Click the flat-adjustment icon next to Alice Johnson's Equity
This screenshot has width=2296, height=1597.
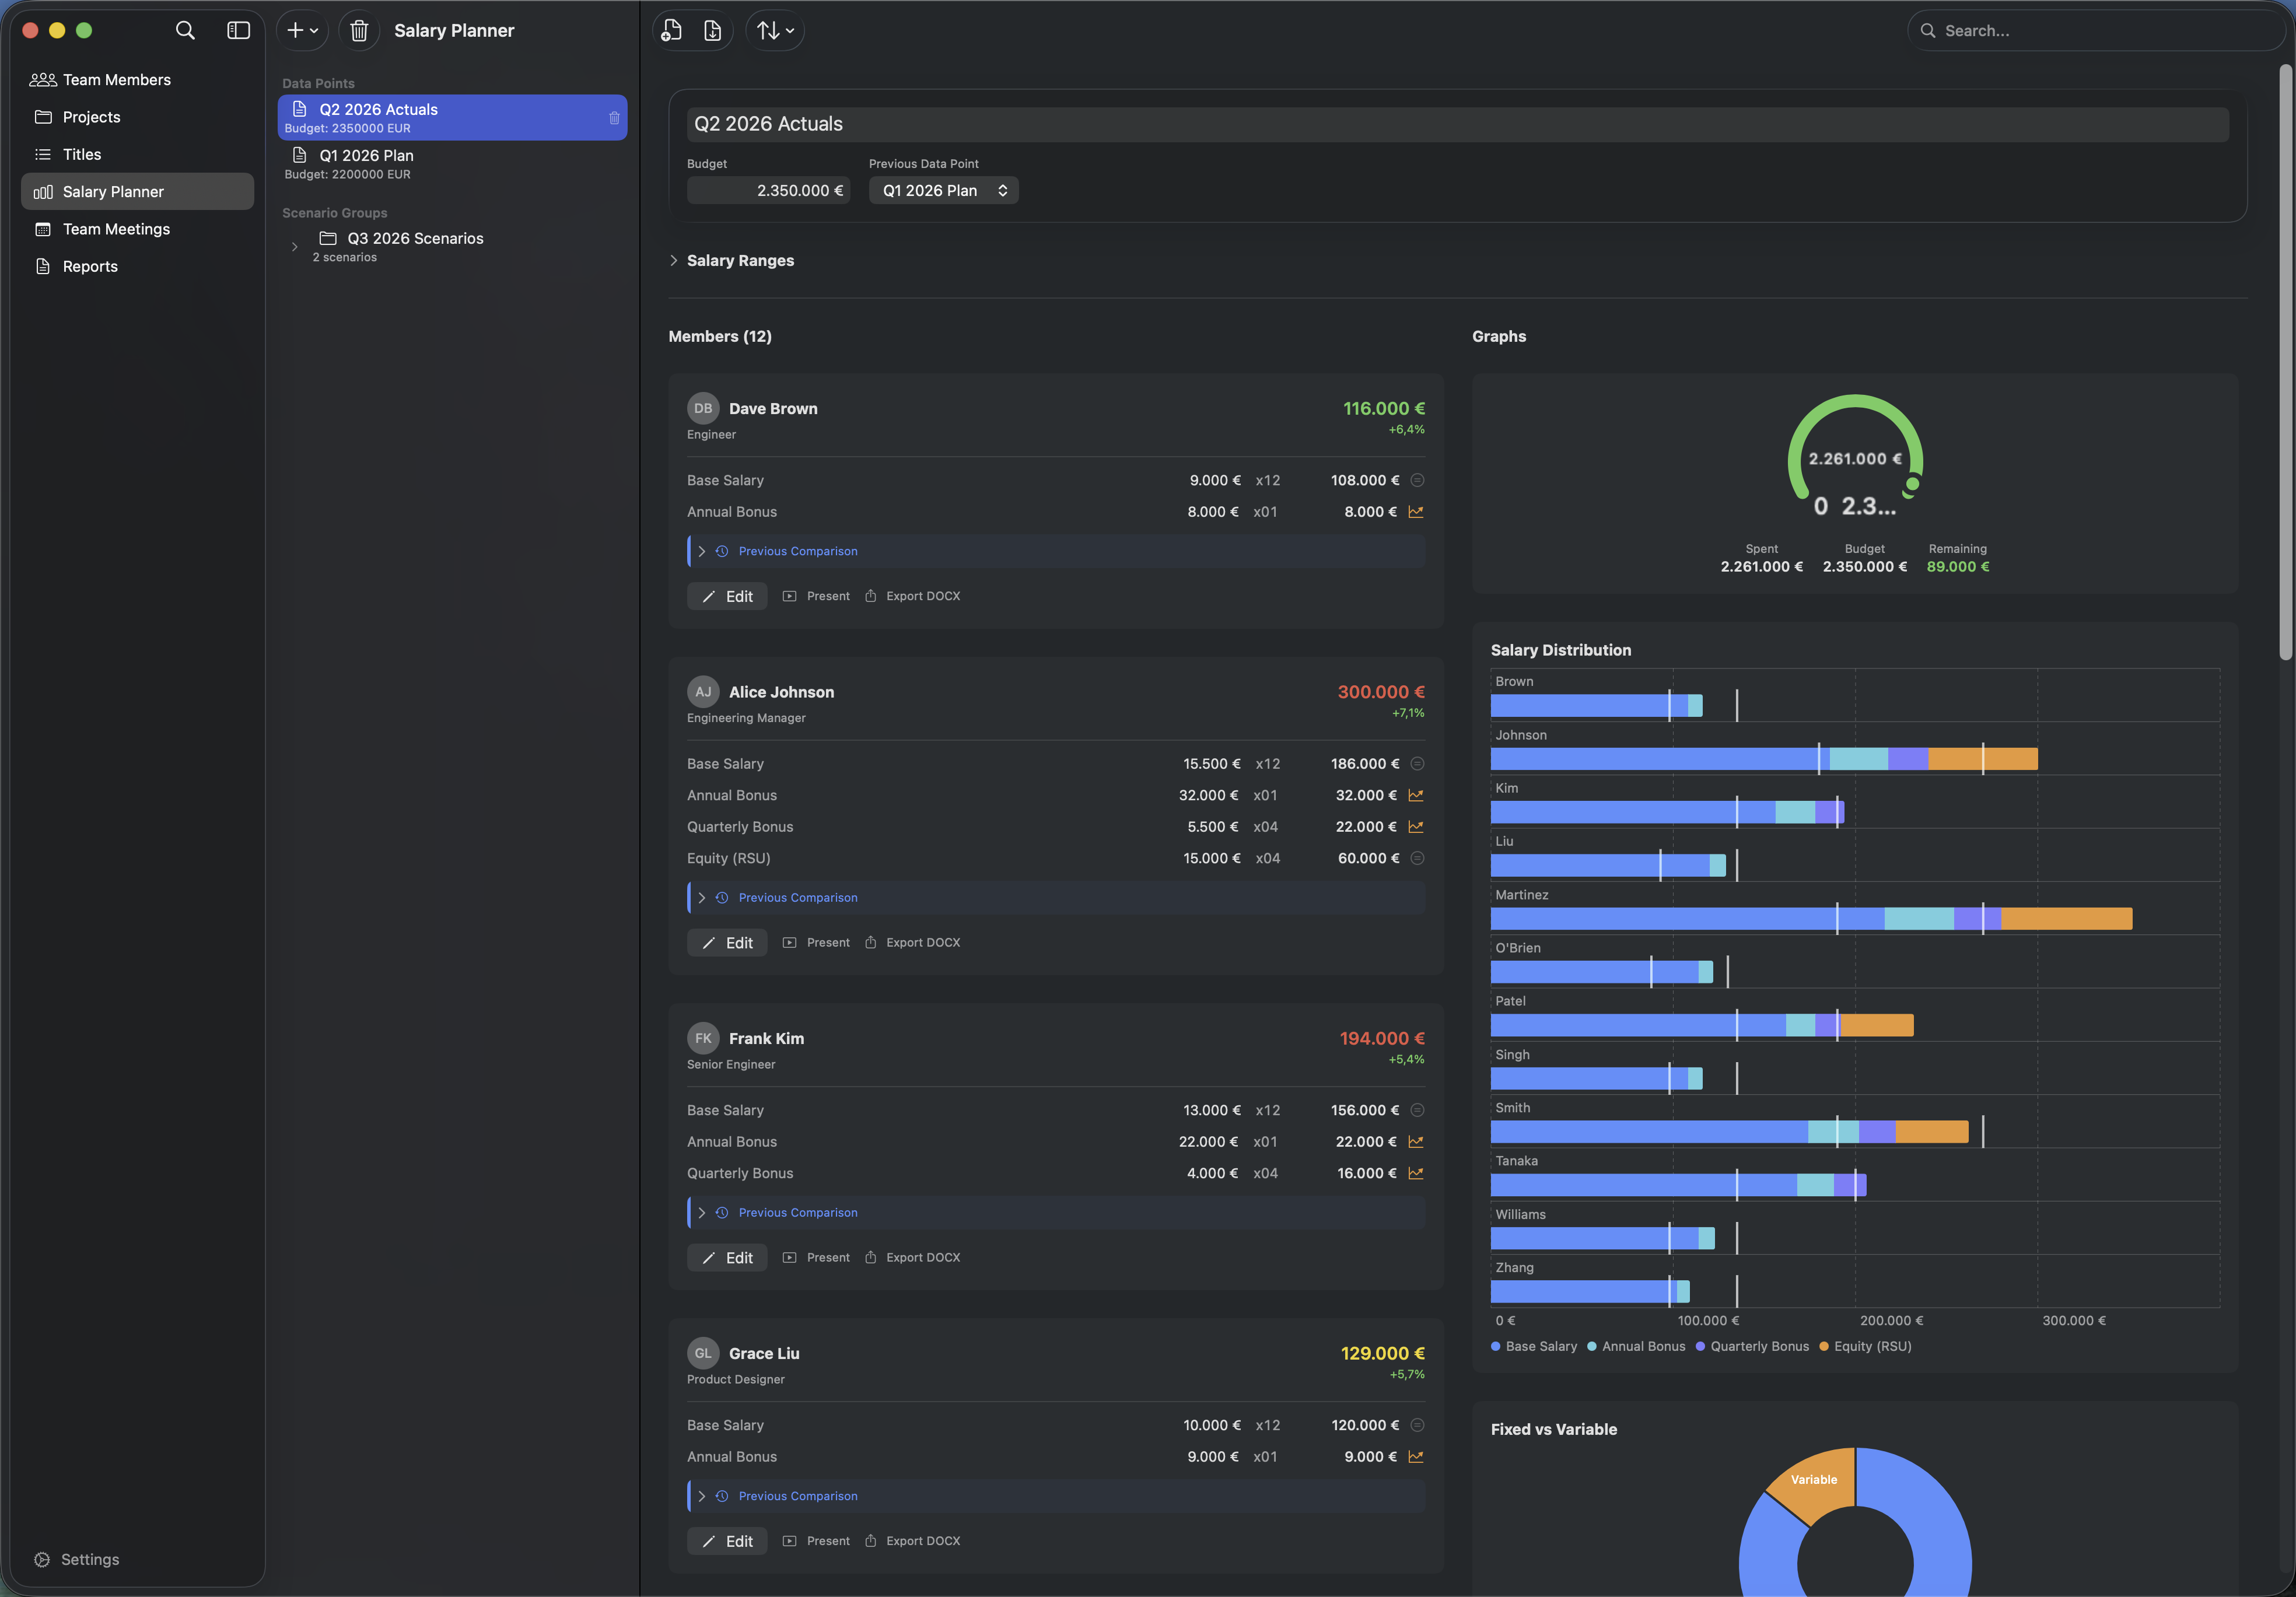(x=1417, y=858)
